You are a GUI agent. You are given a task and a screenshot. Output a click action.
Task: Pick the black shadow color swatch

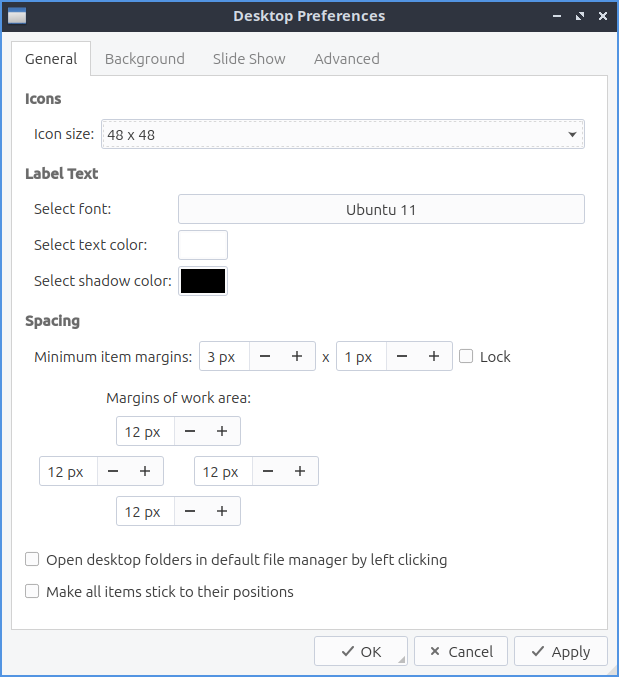coord(203,281)
